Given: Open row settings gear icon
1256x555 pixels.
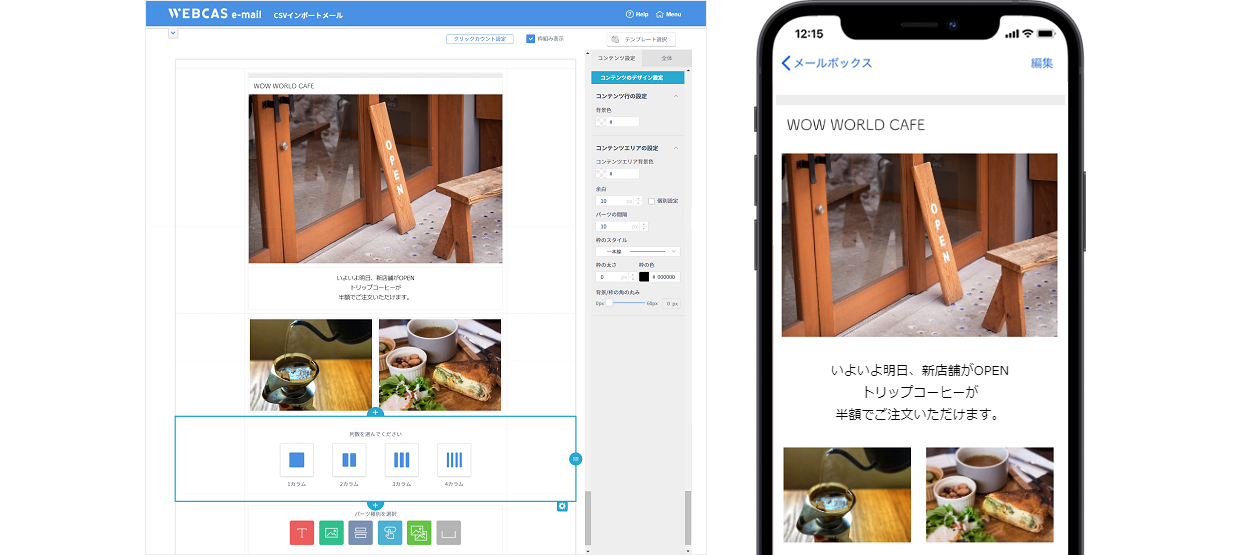Looking at the screenshot, I should pyautogui.click(x=562, y=506).
